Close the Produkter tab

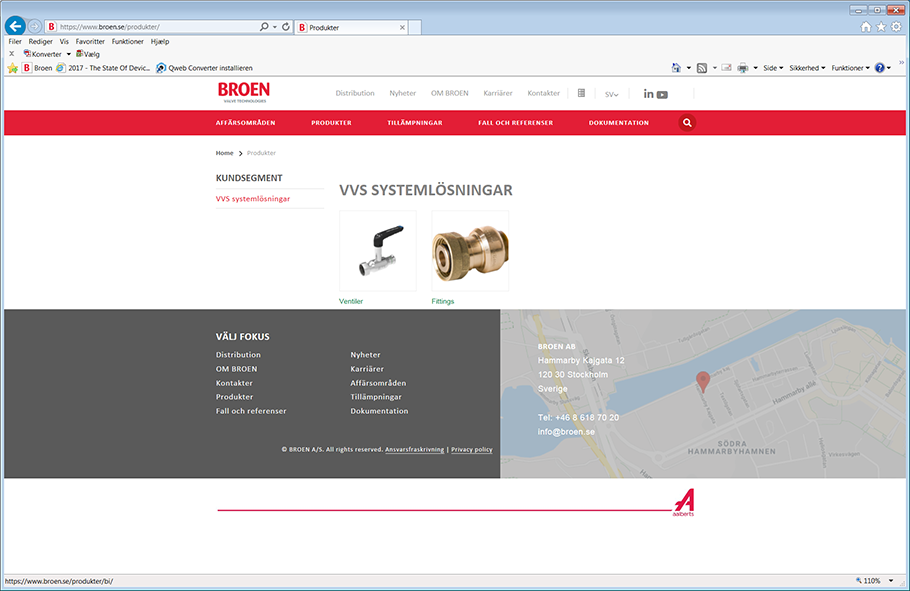pyautogui.click(x=402, y=27)
